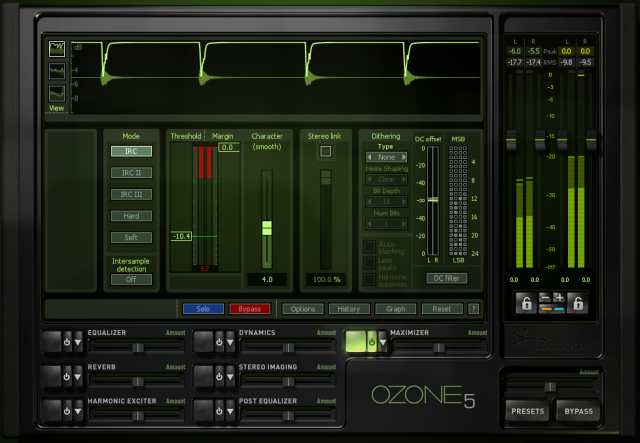Image resolution: width=640 pixels, height=443 pixels.
Task: Open the lit Maximizer module panel button
Action: click(356, 342)
